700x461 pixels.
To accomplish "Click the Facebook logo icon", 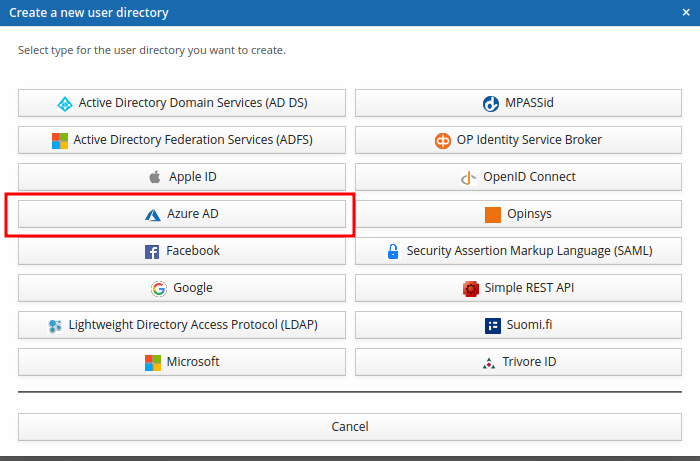I will (x=152, y=252).
